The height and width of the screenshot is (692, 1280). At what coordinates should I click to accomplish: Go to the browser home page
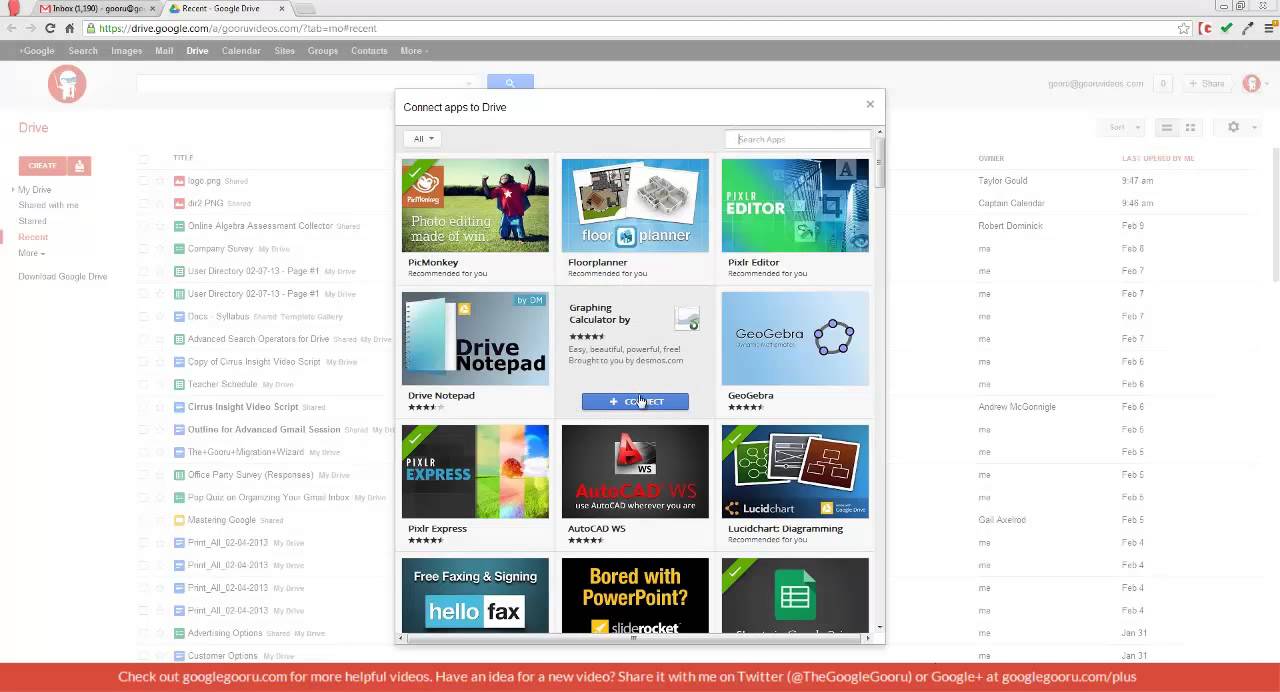click(69, 29)
